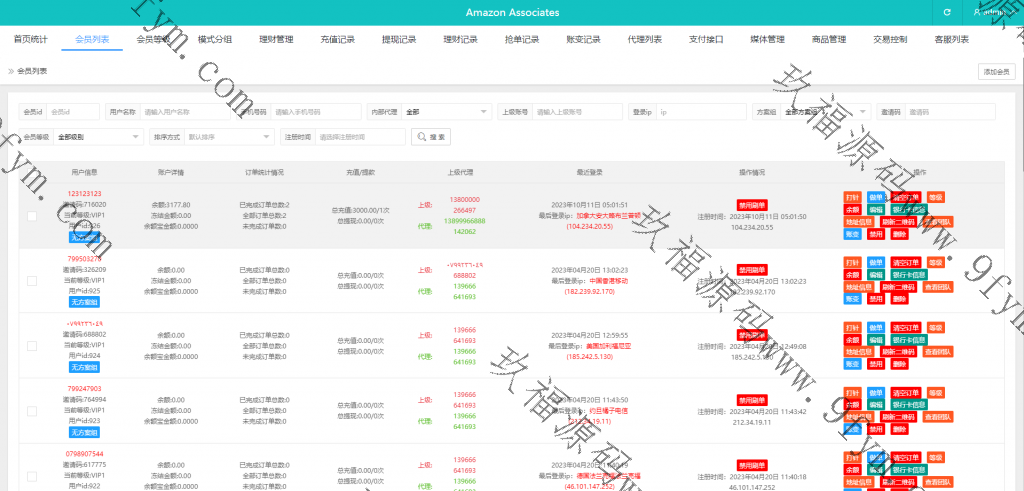Expand the 会员等级 dropdown

[99, 136]
